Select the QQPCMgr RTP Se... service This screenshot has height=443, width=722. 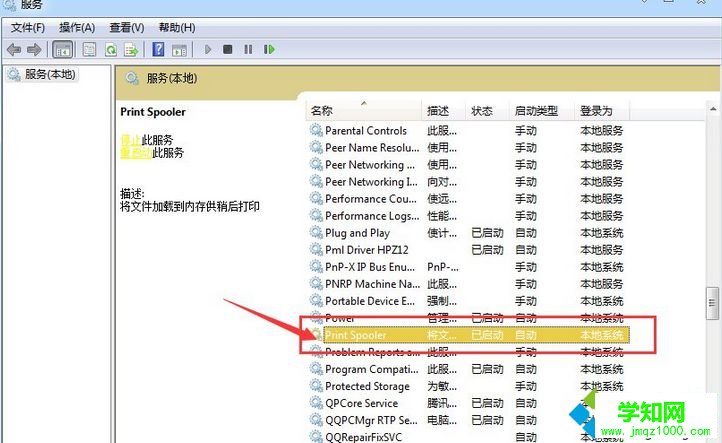point(468,420)
